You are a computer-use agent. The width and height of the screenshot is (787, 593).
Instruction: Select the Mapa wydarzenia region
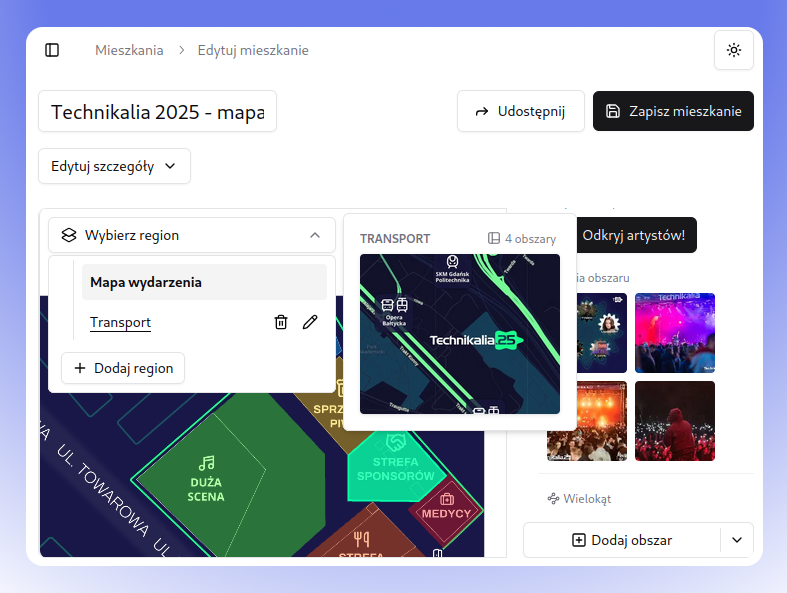click(204, 282)
